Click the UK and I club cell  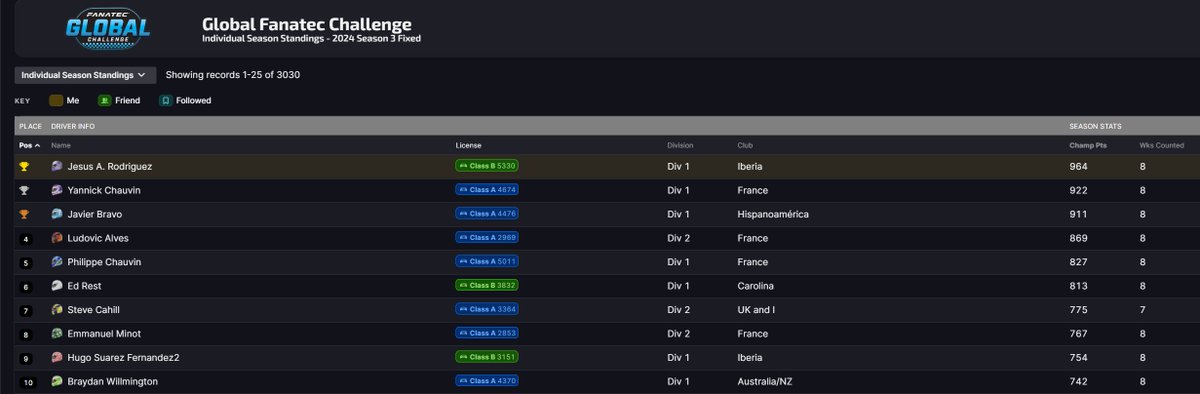click(x=757, y=310)
